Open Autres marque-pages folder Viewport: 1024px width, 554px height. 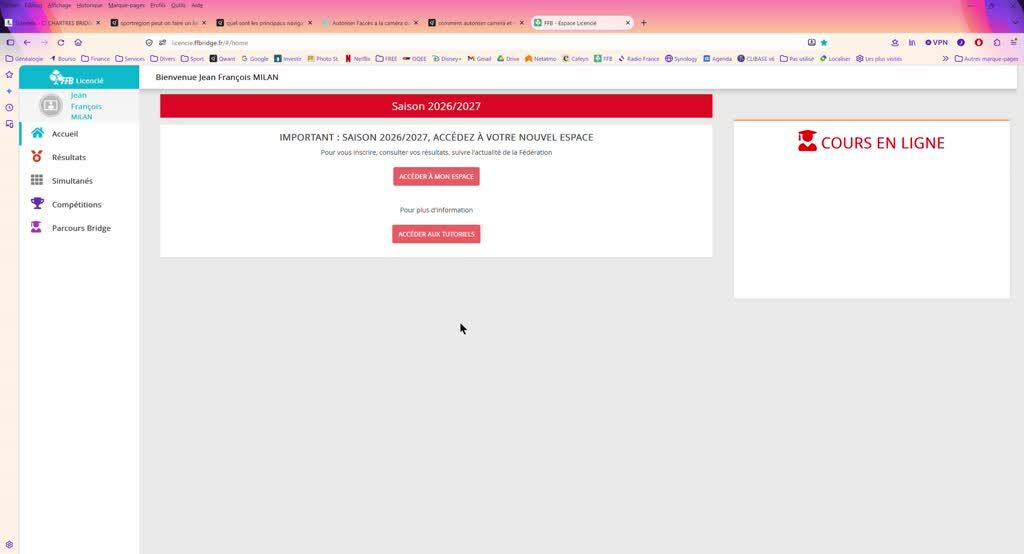click(x=986, y=59)
